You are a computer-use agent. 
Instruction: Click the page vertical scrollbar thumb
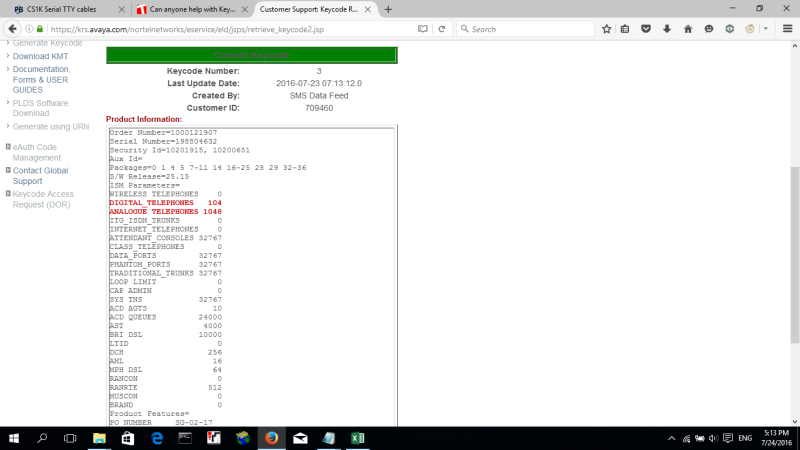795,255
